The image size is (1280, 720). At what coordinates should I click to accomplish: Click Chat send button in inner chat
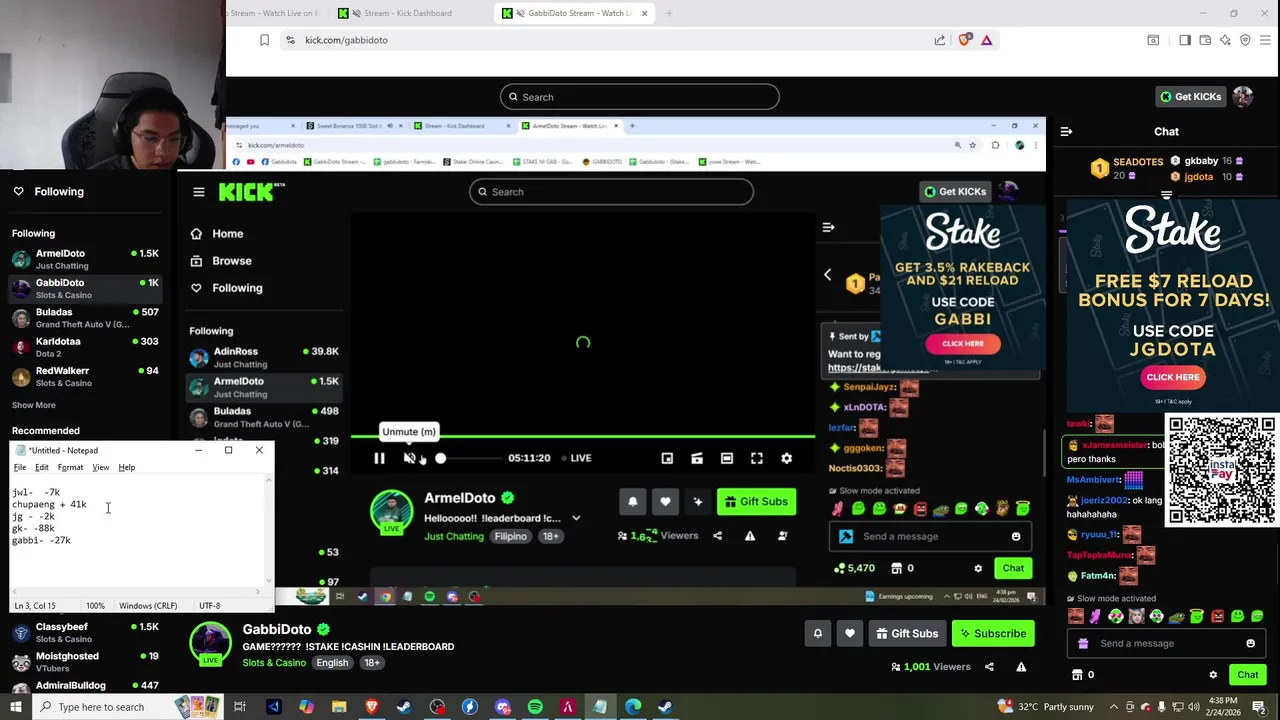(1013, 568)
